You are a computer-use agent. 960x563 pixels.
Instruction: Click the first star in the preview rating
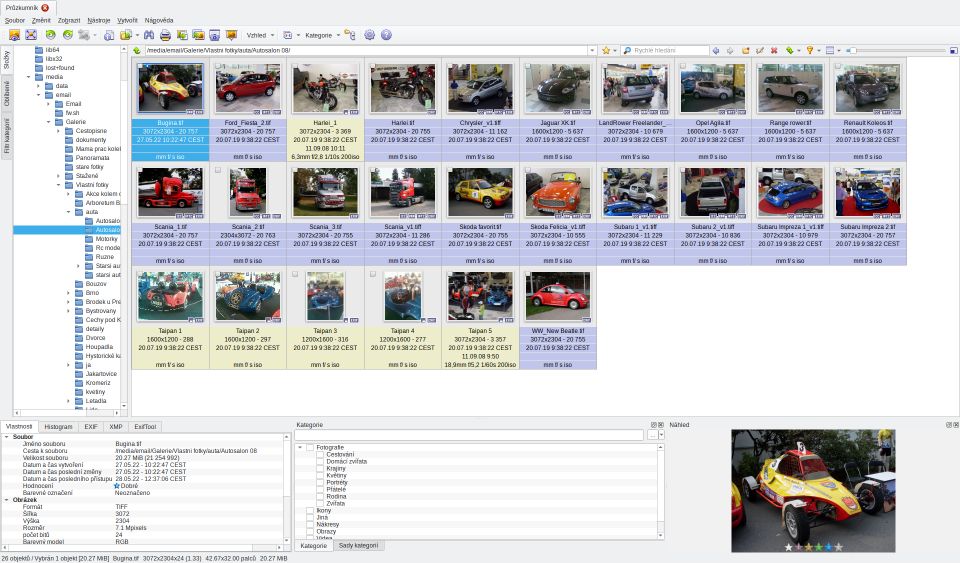click(789, 547)
